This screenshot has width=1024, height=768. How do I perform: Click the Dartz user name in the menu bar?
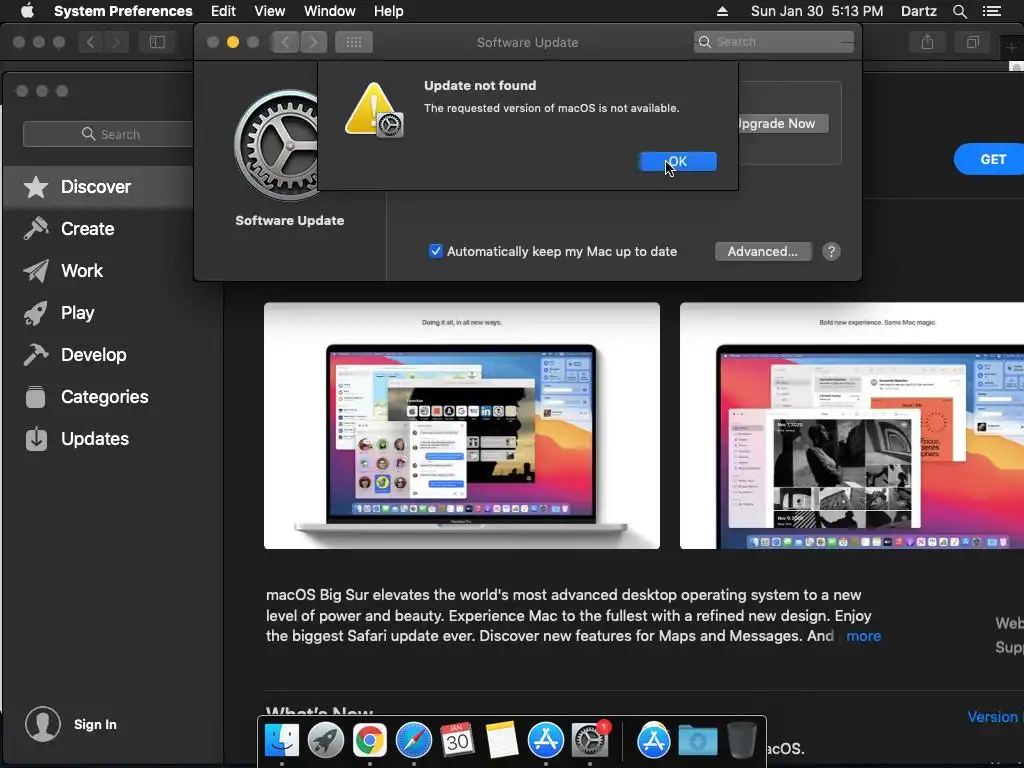(x=918, y=11)
